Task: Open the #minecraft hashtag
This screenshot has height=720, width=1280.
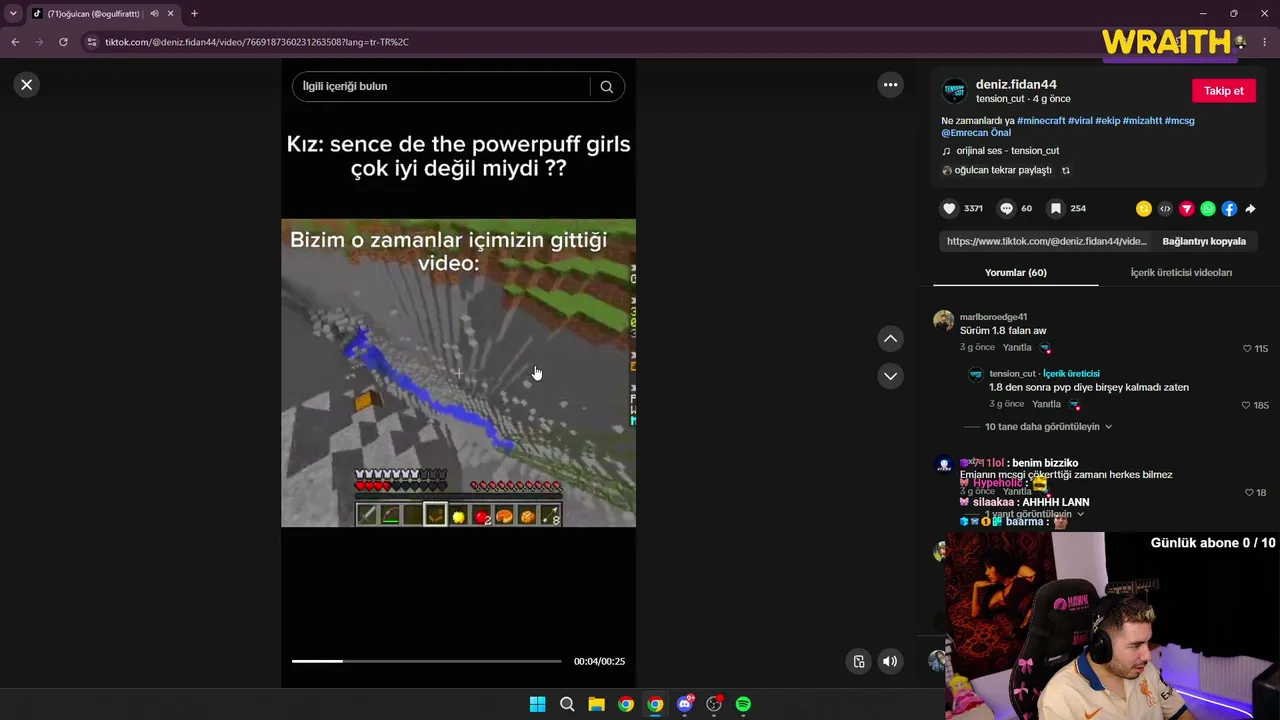Action: (1041, 121)
